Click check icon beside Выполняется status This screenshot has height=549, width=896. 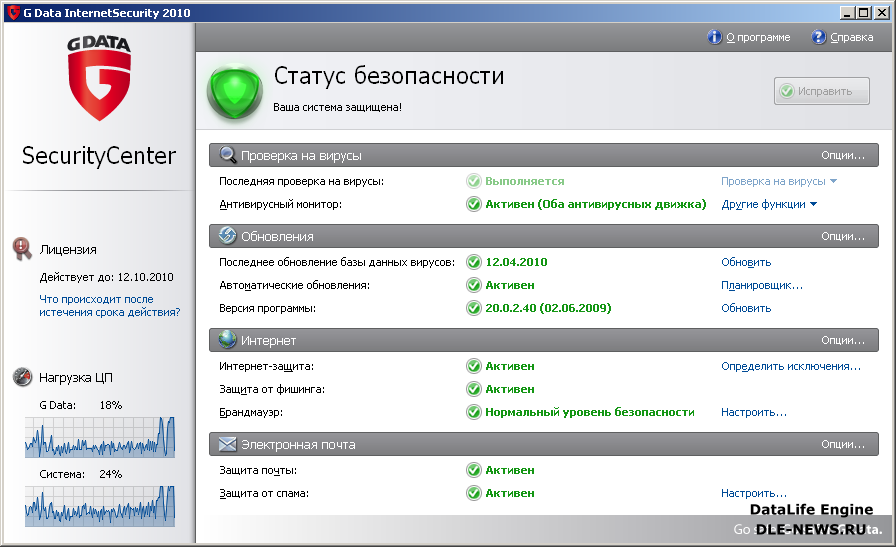474,181
